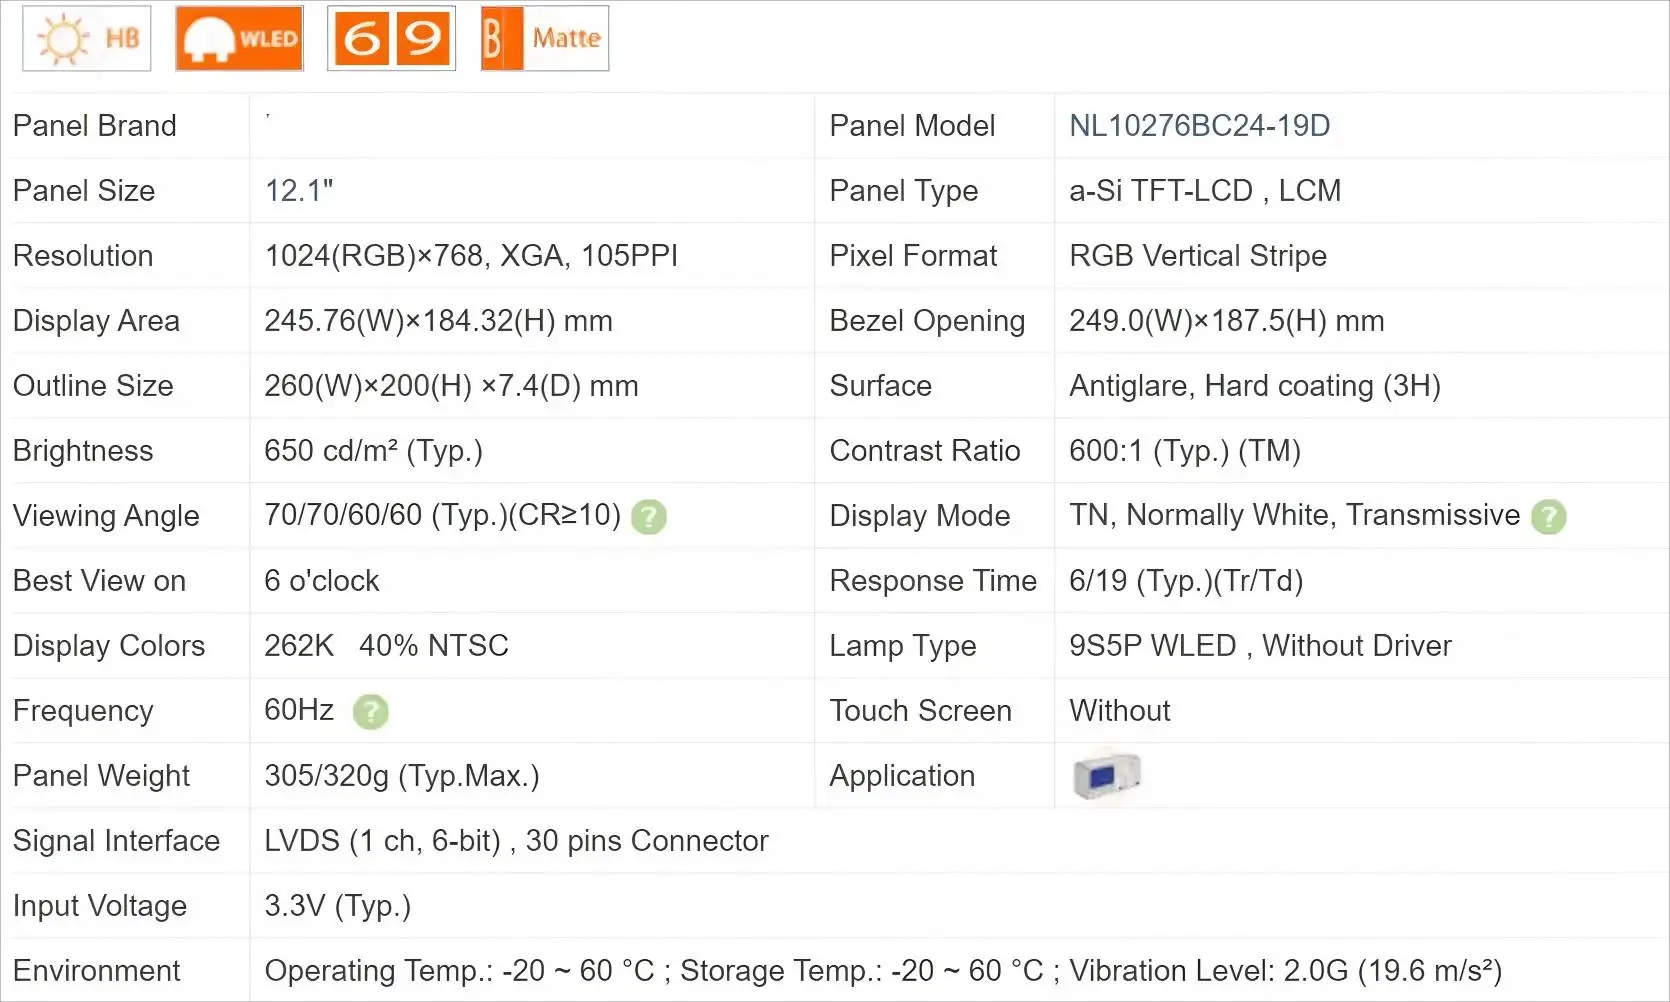Image resolution: width=1670 pixels, height=1002 pixels.
Task: Open the 12.1" panel size link
Action: [x=298, y=191]
